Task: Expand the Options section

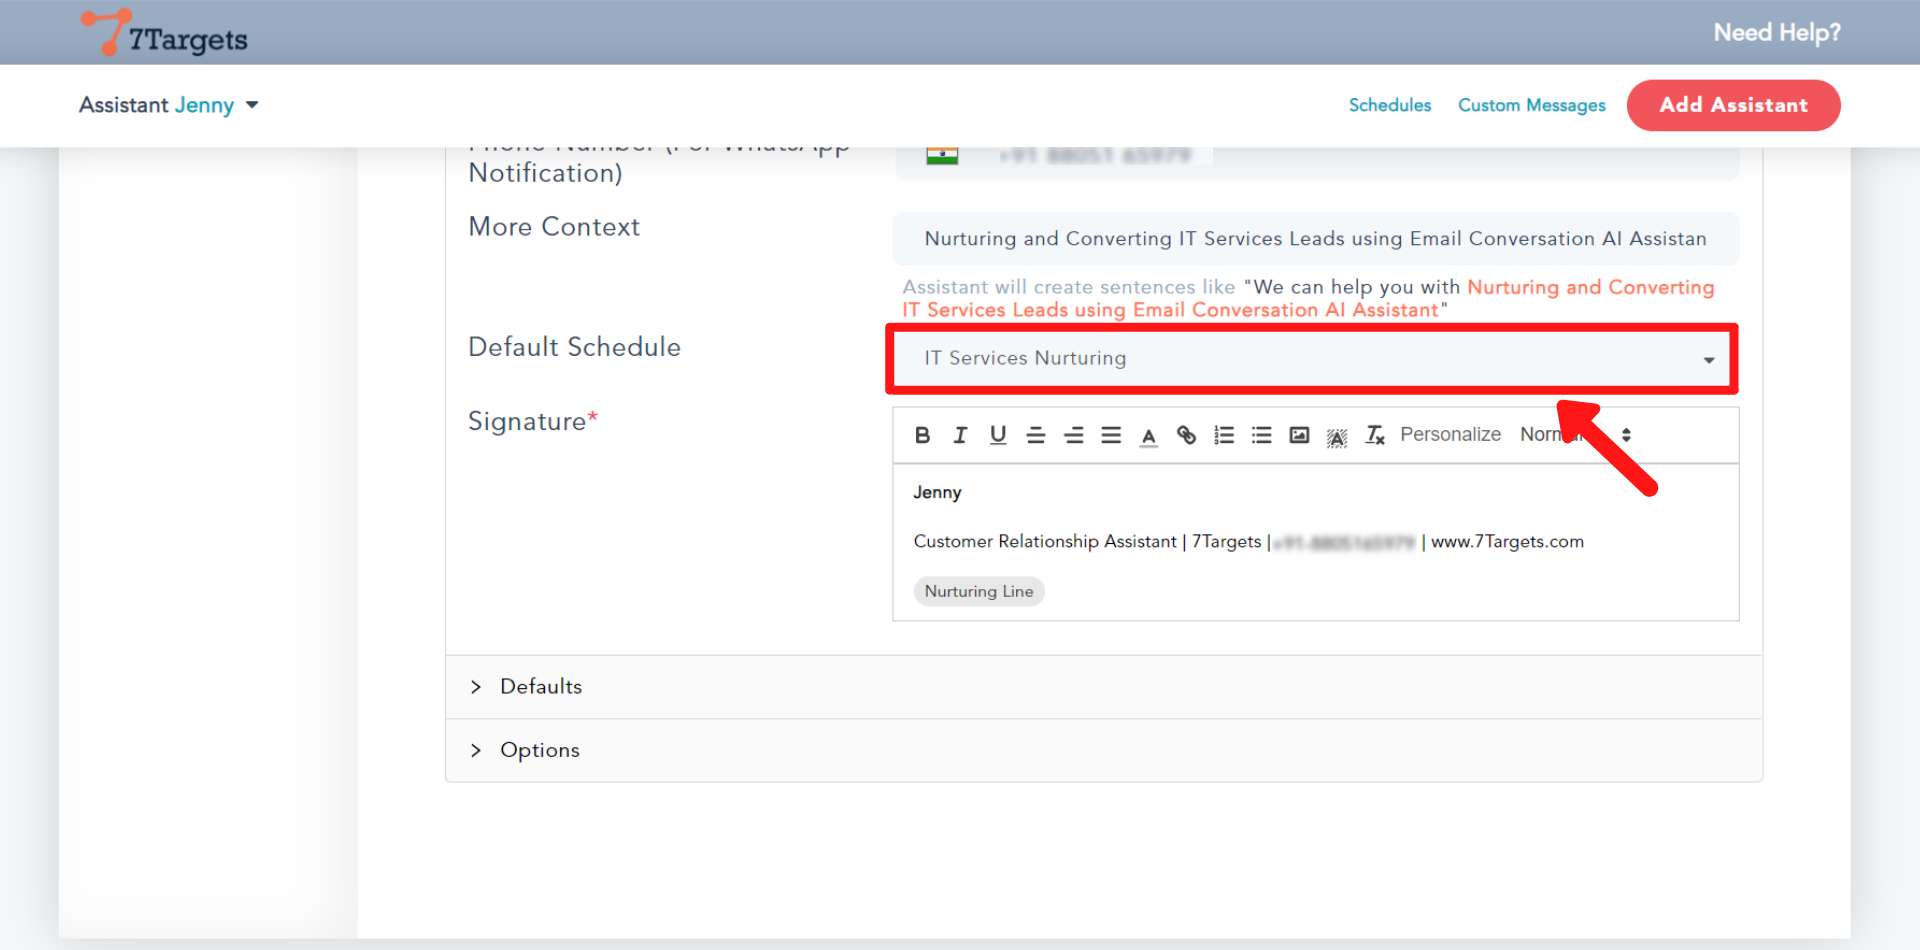Action: tap(539, 750)
